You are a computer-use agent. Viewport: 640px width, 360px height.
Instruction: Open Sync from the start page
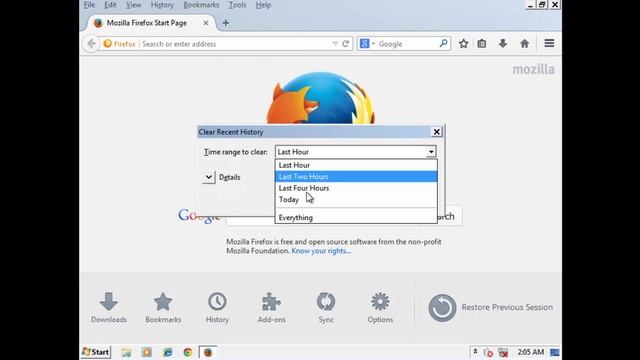coord(326,308)
